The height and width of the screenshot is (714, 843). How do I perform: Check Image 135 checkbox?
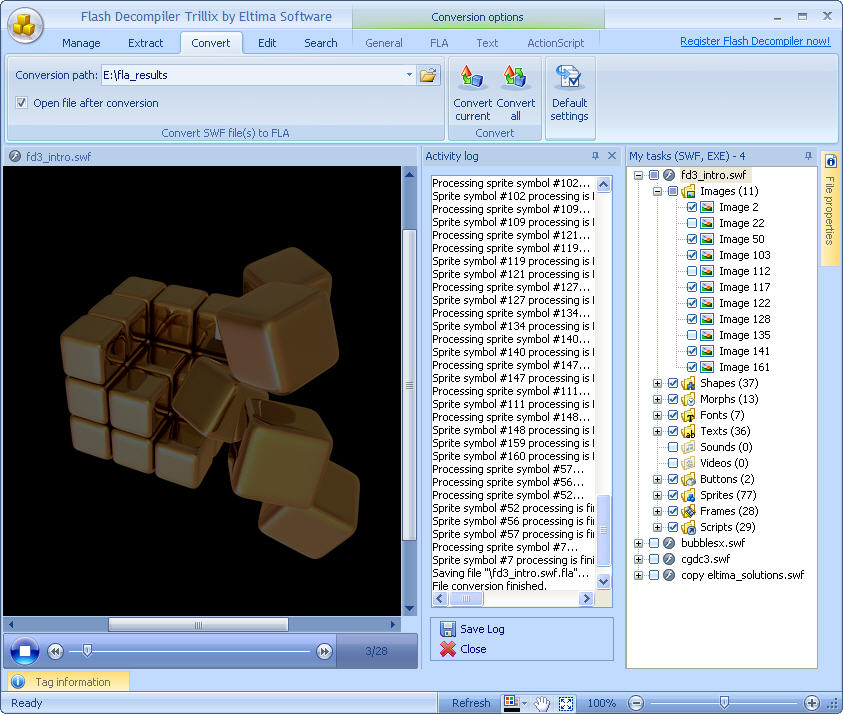(692, 335)
